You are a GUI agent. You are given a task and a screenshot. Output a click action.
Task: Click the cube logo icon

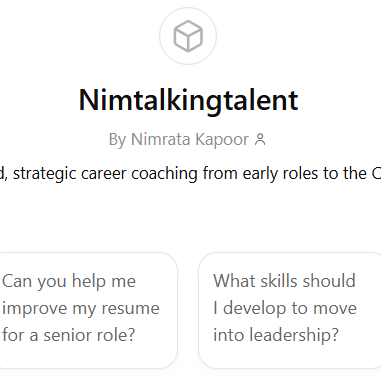[188, 36]
